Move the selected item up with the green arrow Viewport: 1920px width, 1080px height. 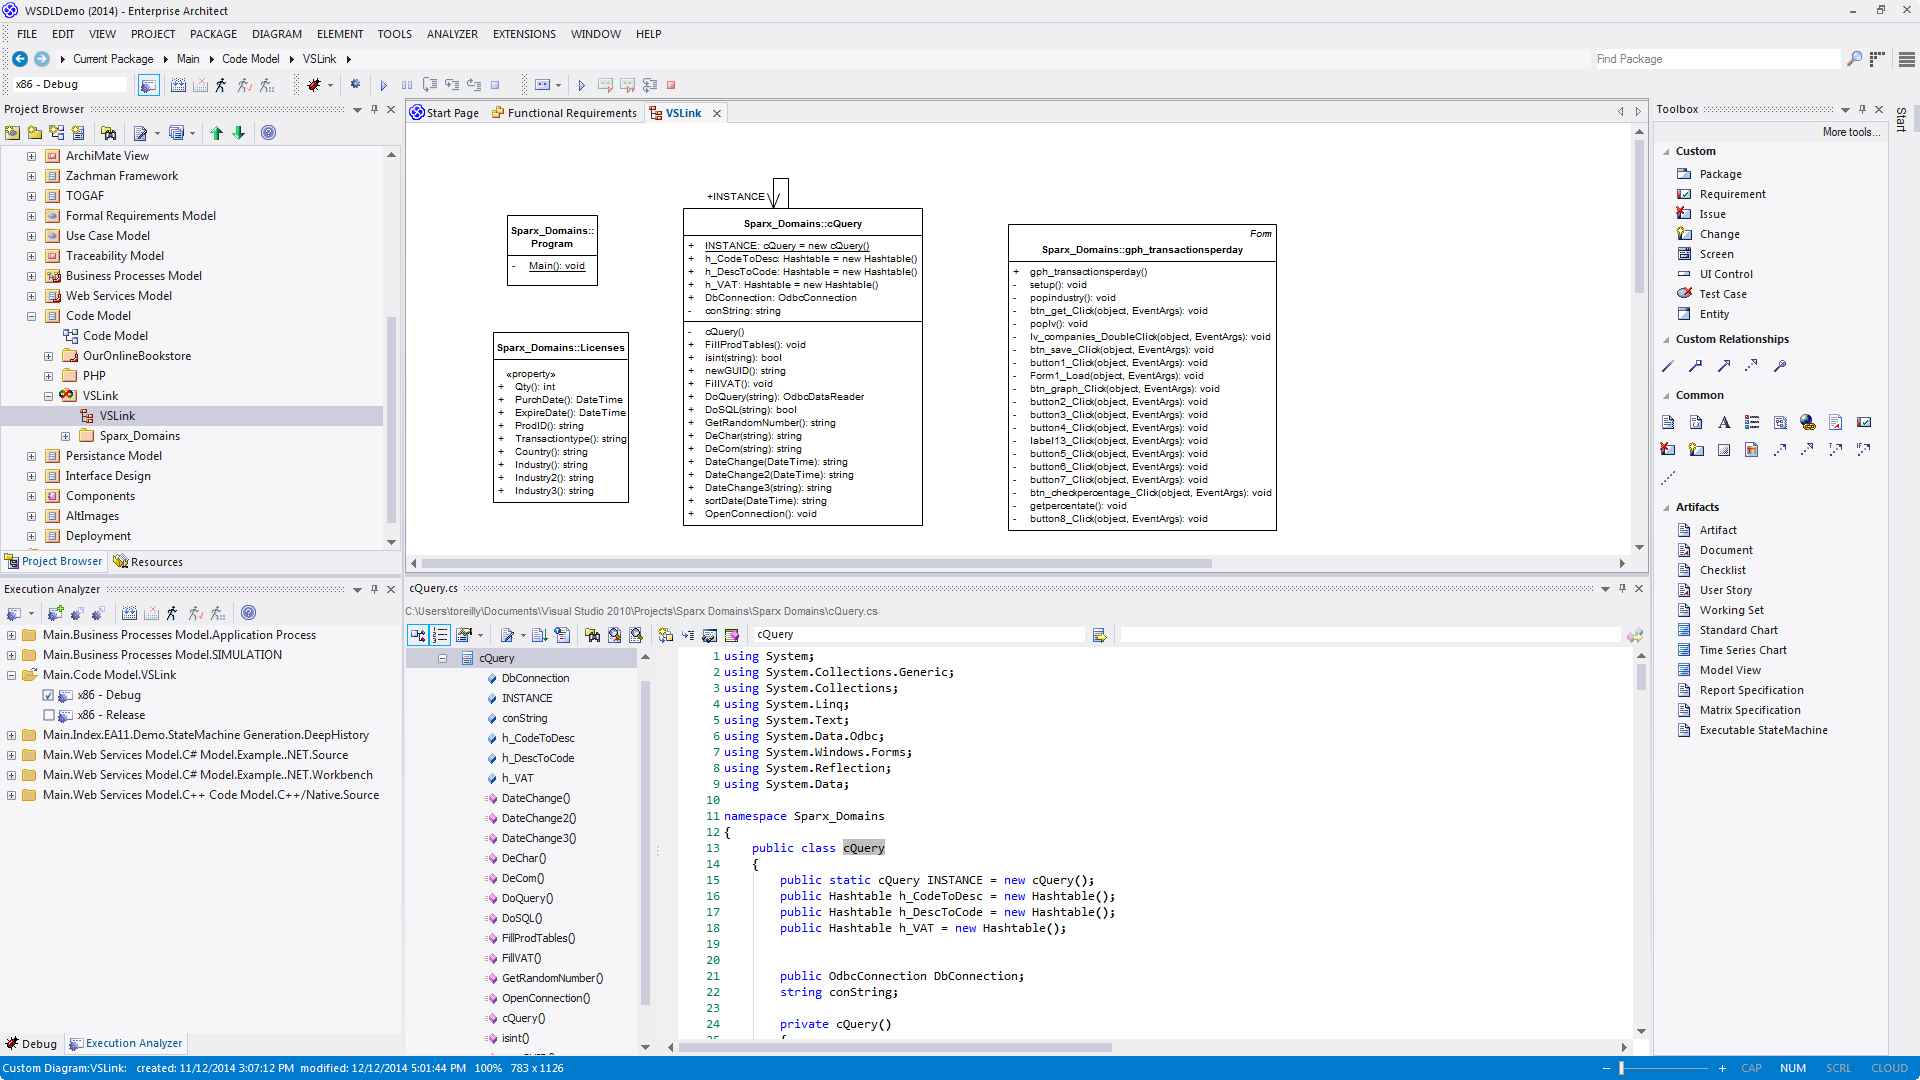(x=216, y=133)
